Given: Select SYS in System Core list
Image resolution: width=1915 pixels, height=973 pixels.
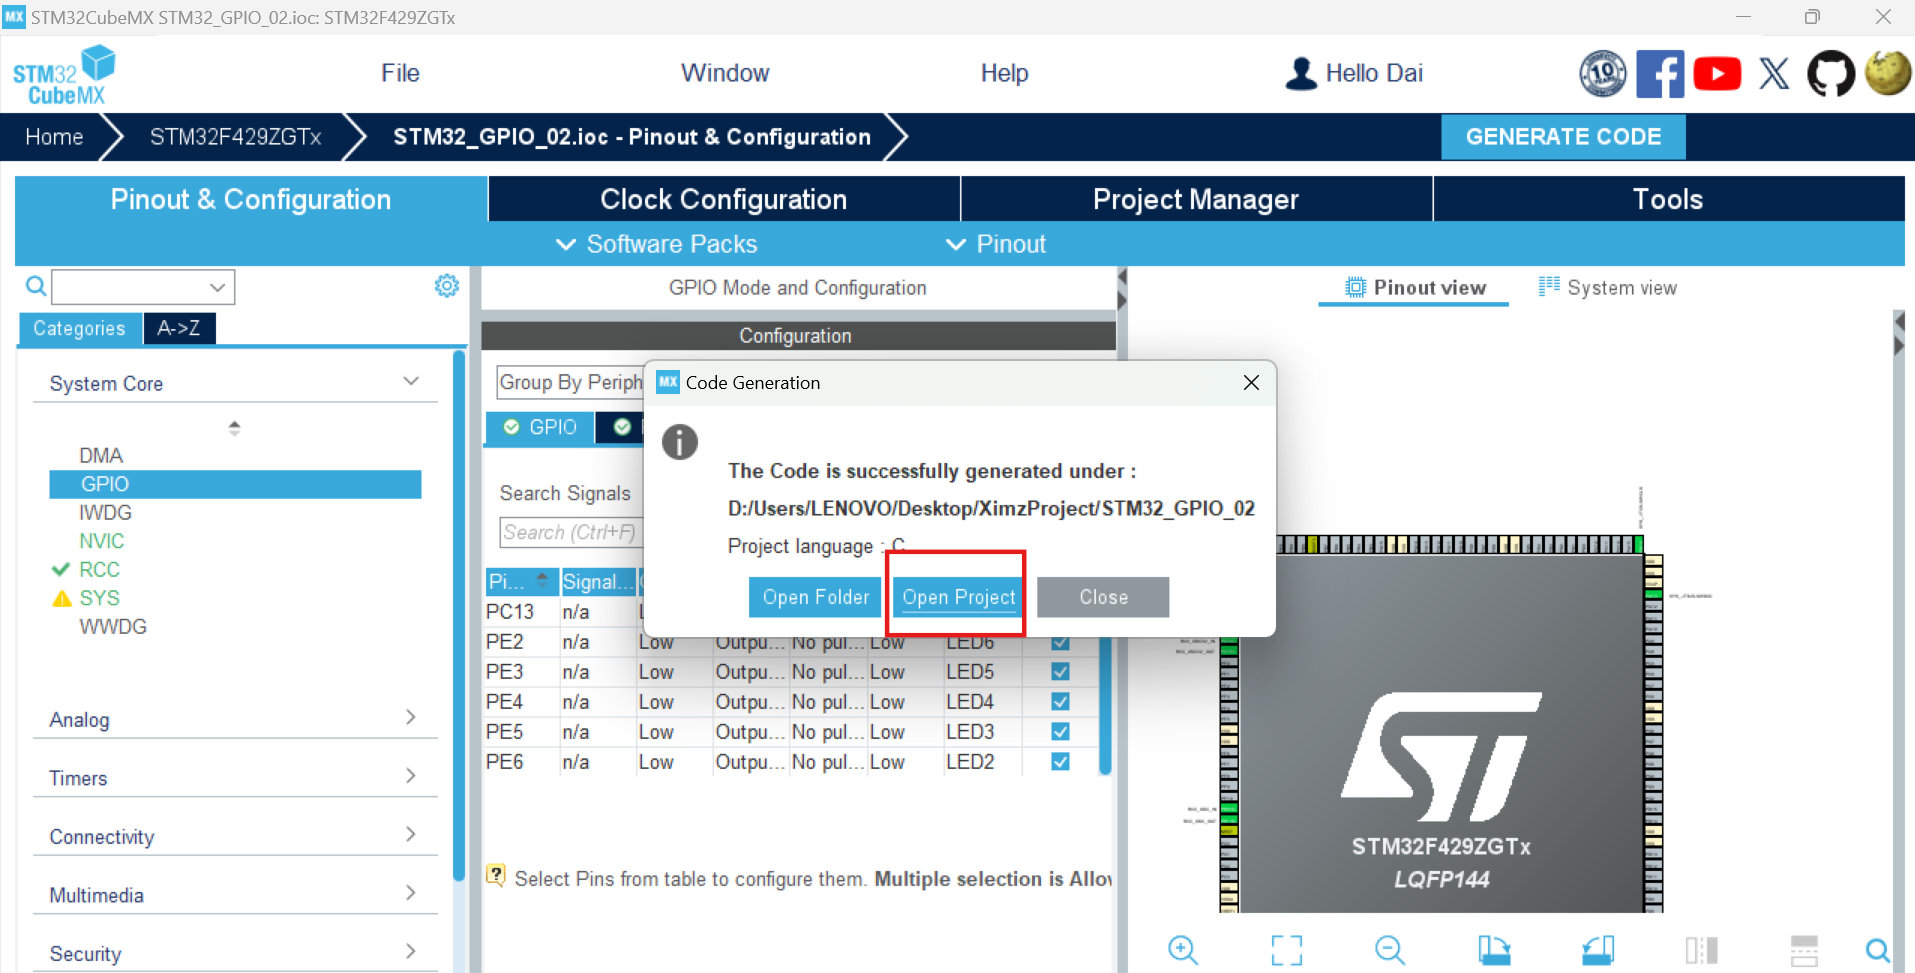Looking at the screenshot, I should (x=99, y=598).
